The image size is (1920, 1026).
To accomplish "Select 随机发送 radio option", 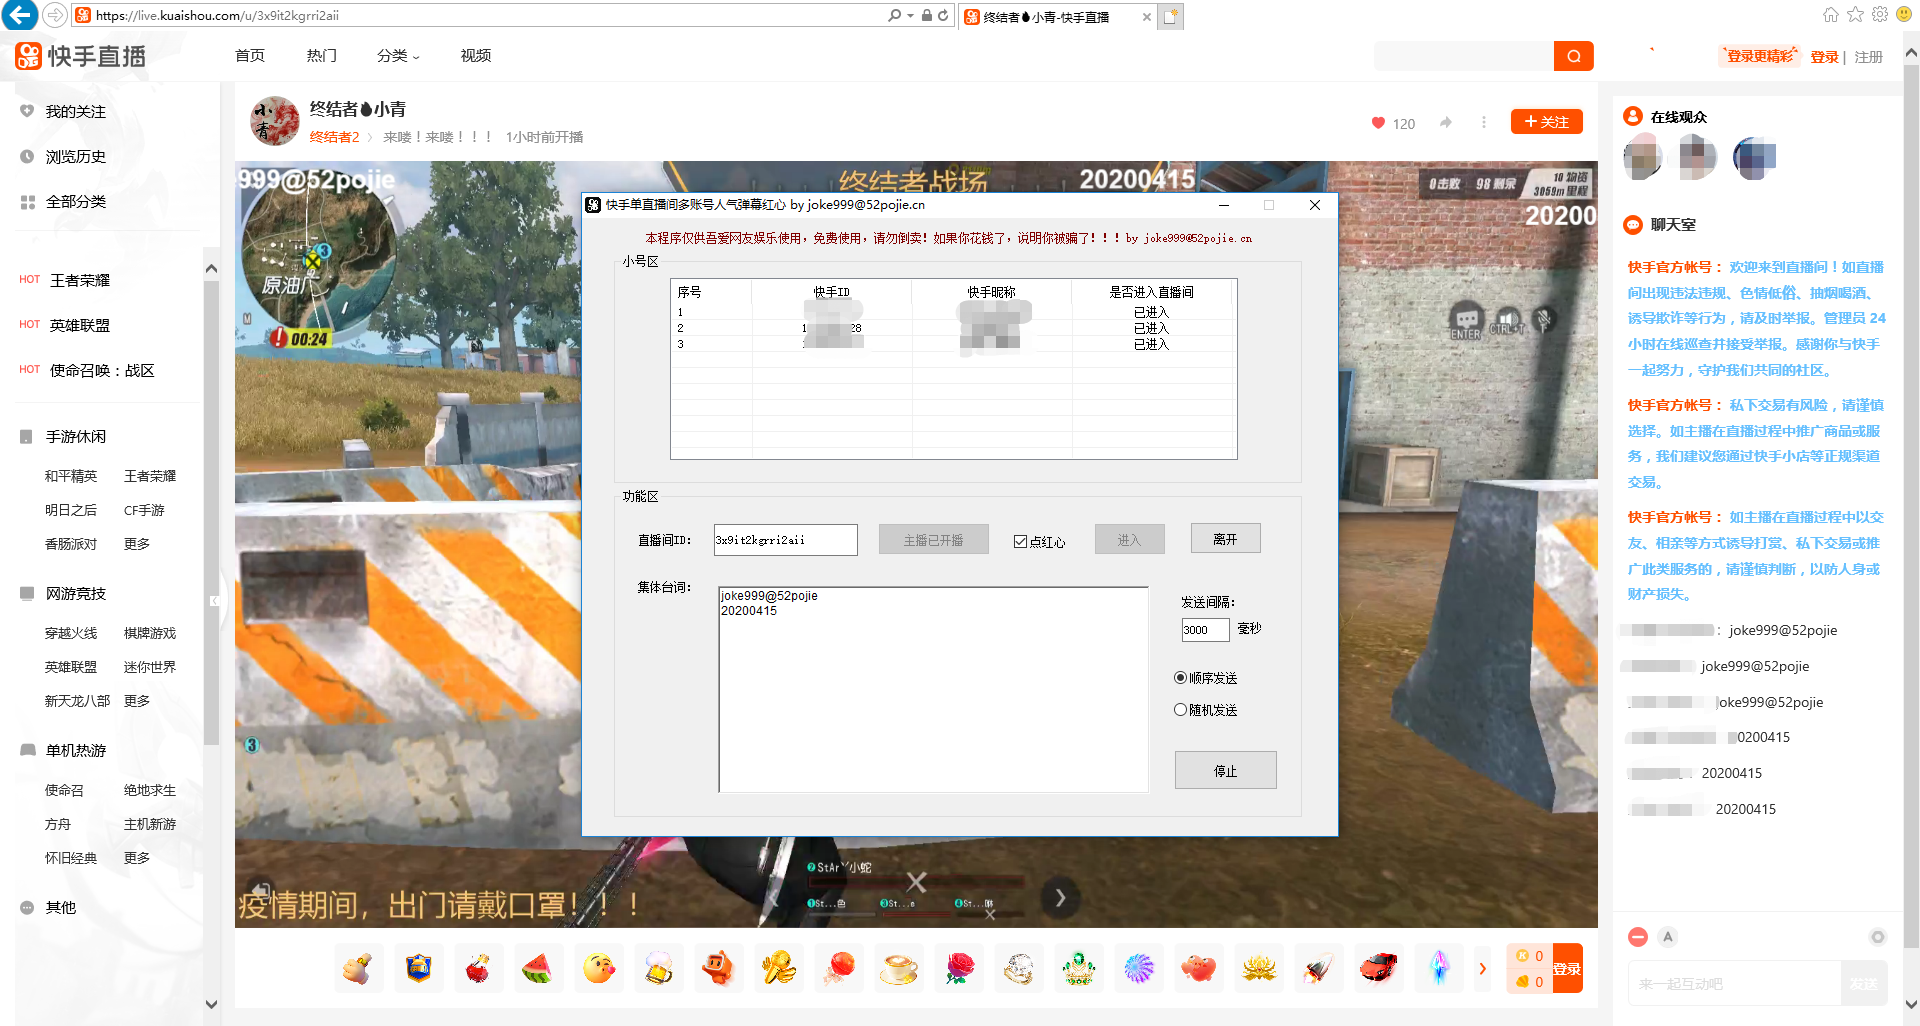I will pyautogui.click(x=1180, y=710).
